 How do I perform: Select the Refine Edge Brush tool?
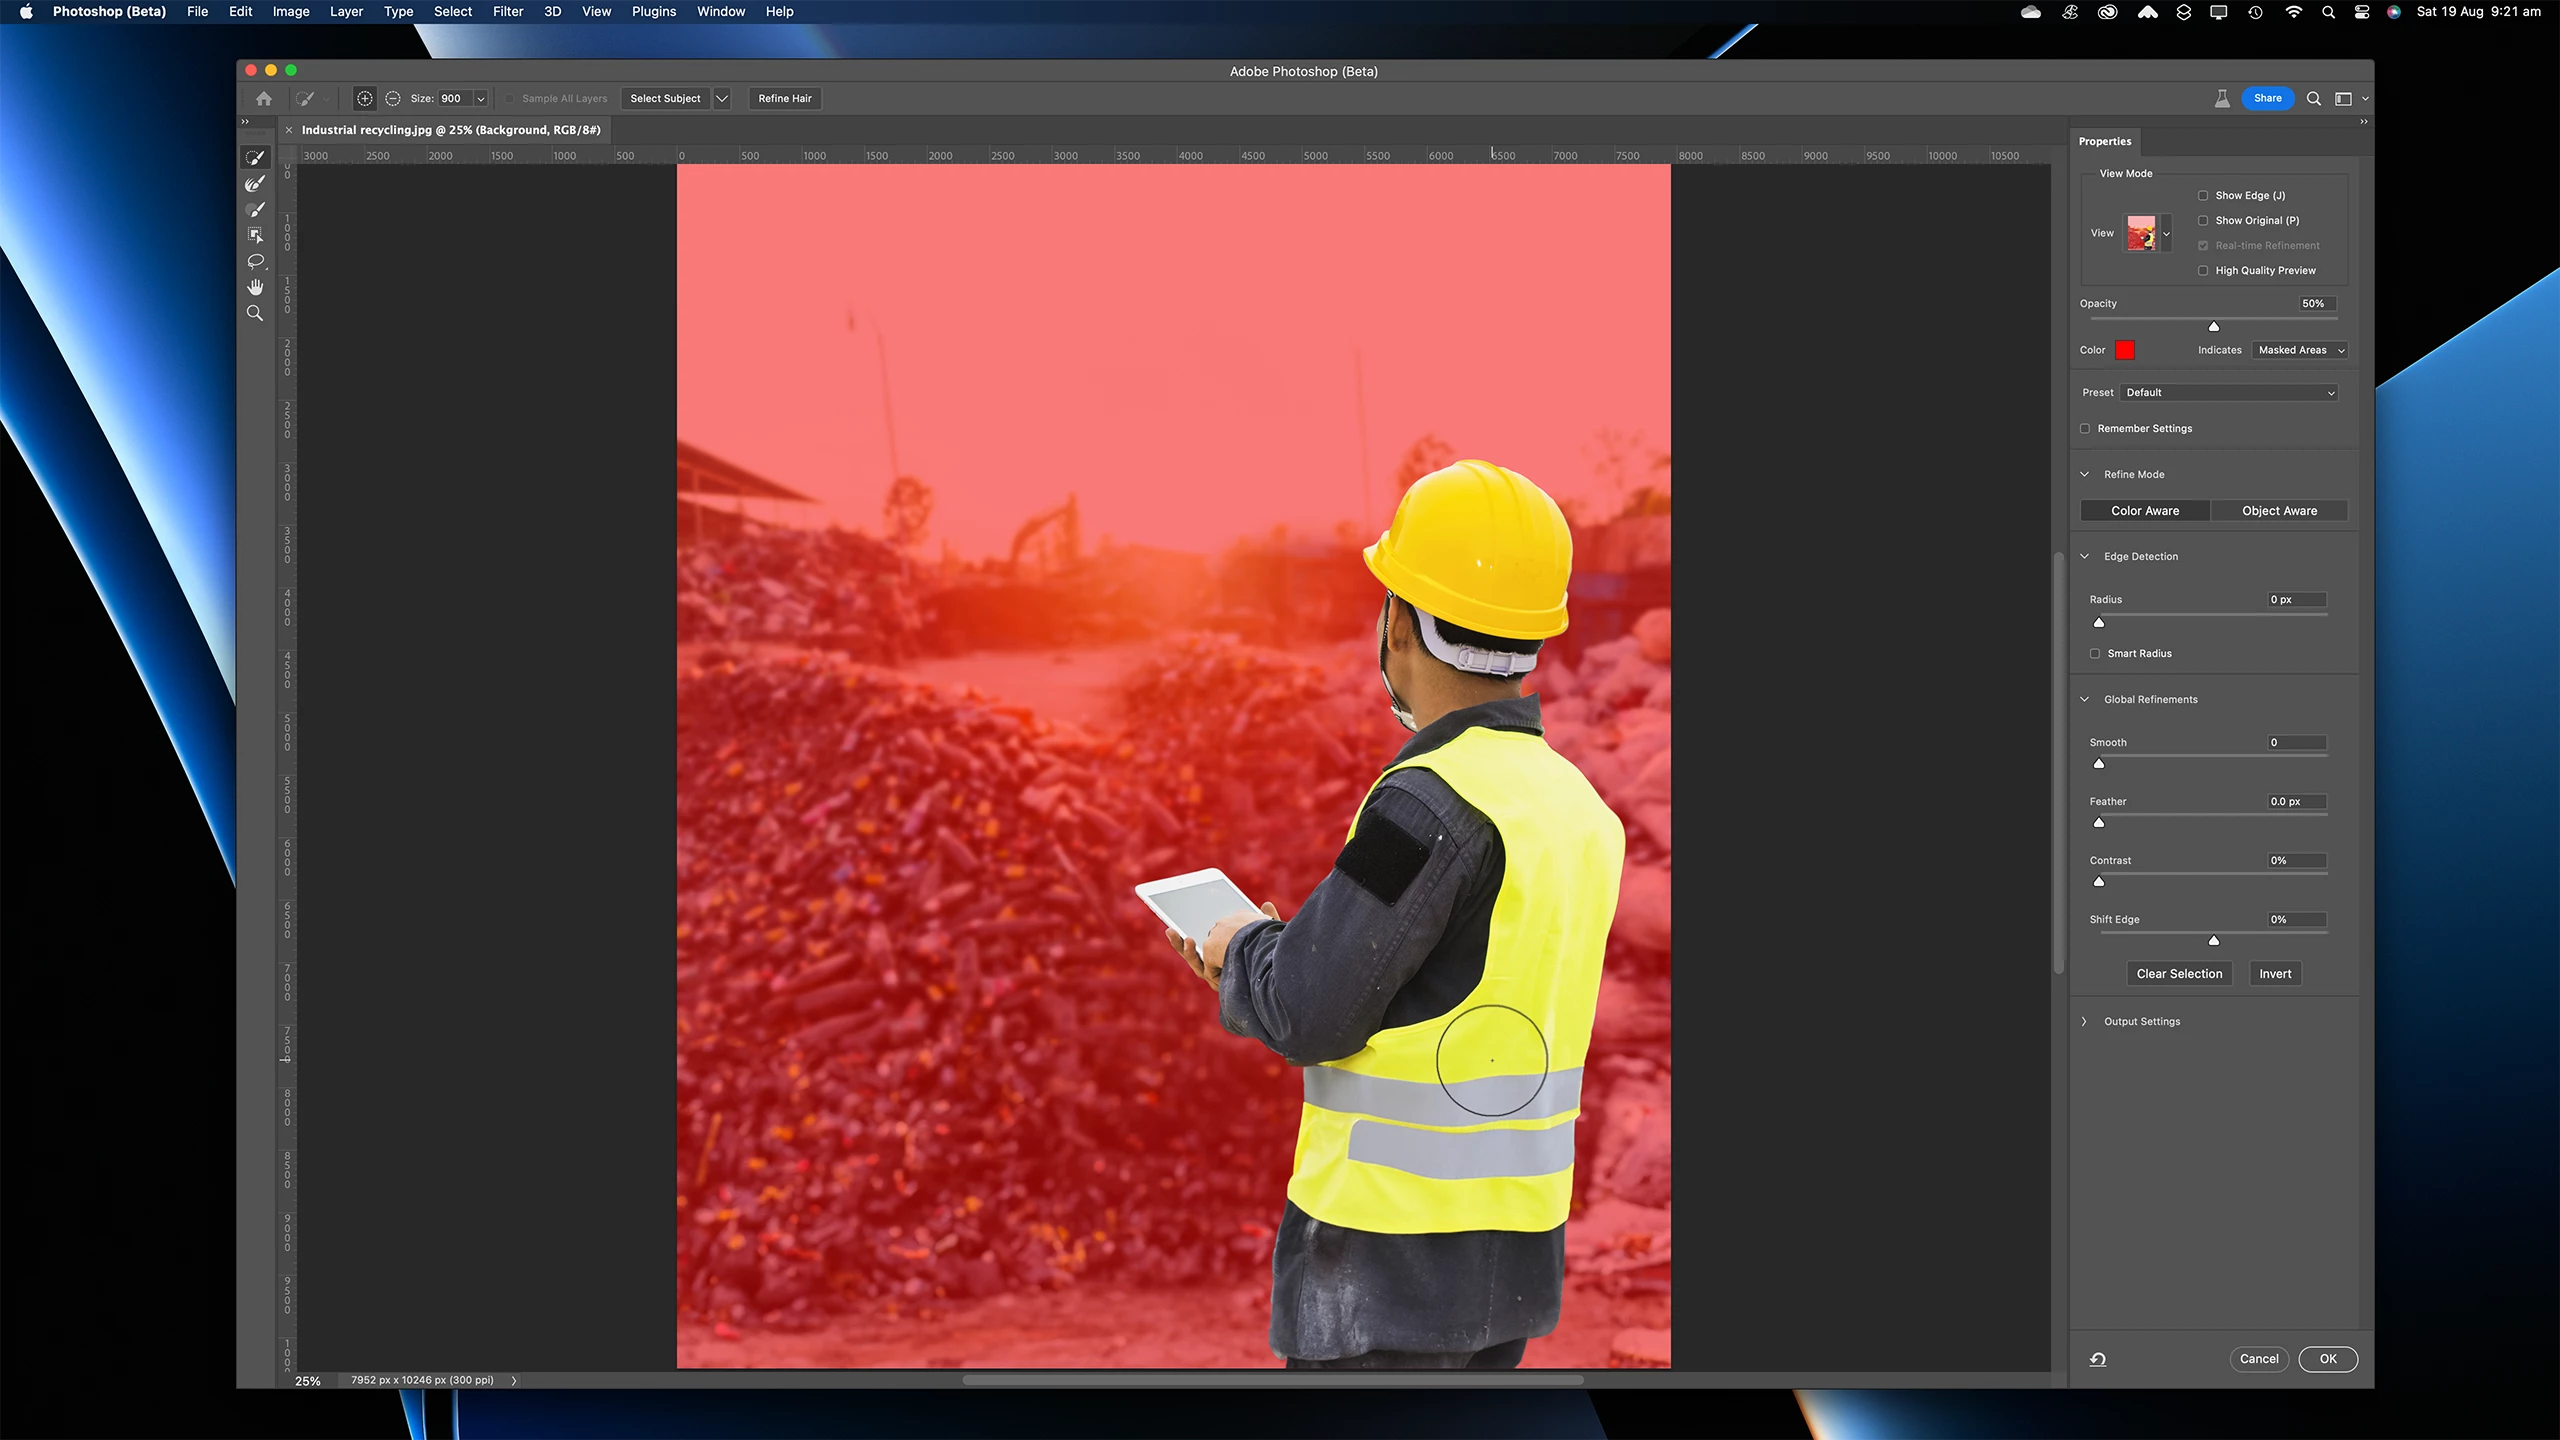[x=255, y=184]
